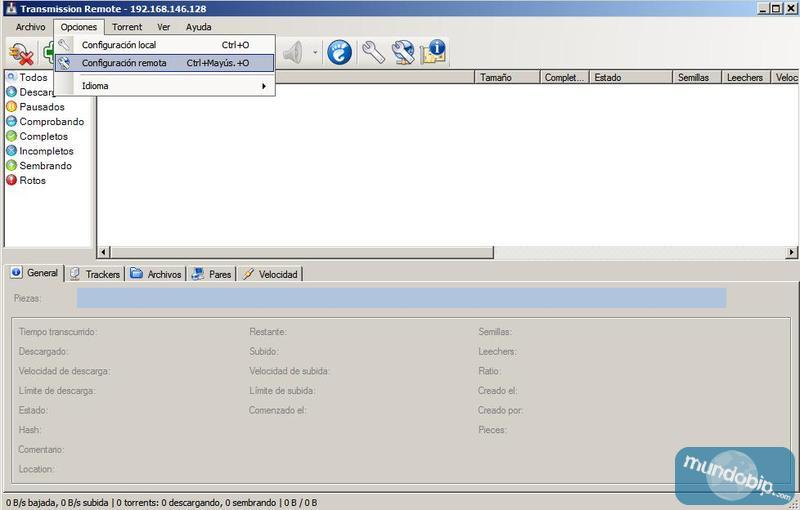The width and height of the screenshot is (800, 510).
Task: Expand the Idioma submenu
Action: (x=165, y=86)
